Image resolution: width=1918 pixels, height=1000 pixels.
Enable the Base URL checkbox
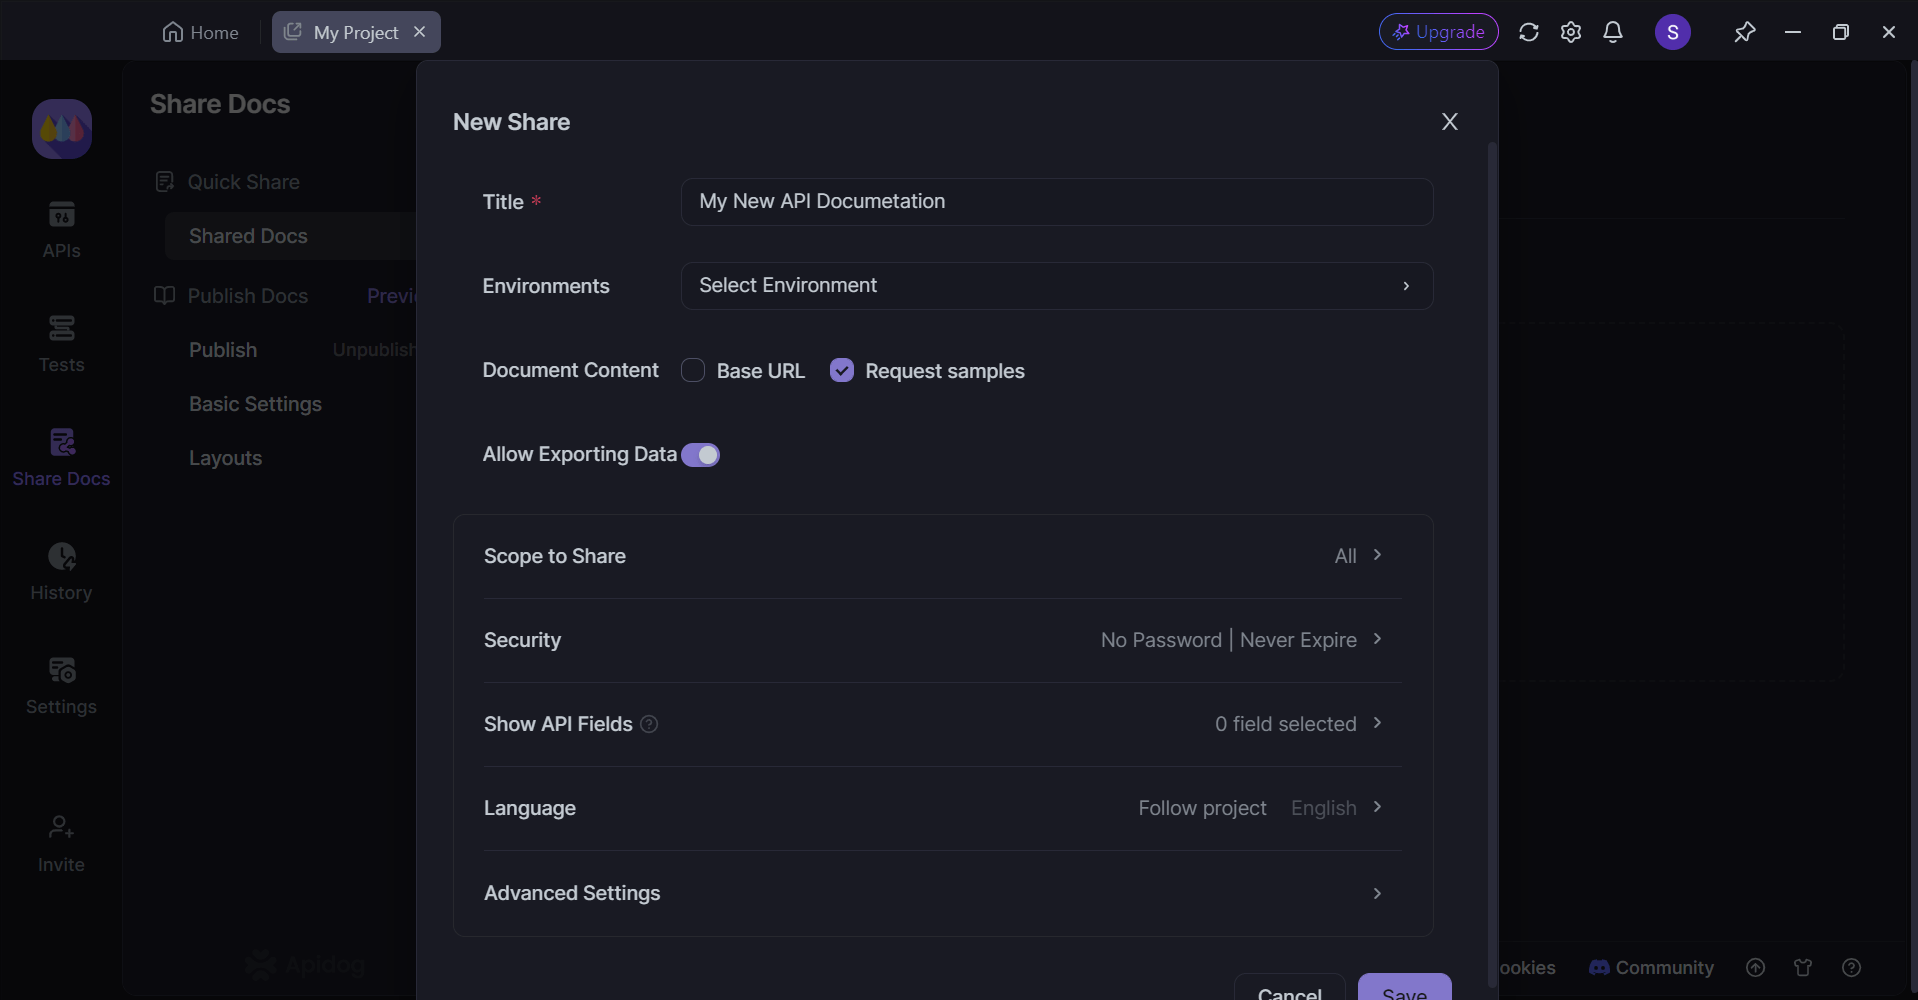(x=693, y=370)
